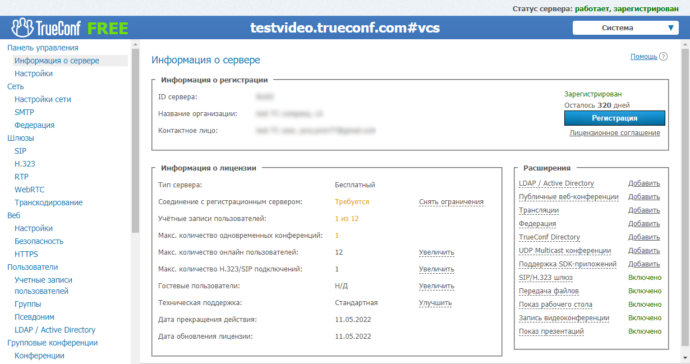Image resolution: width=690 pixels, height=364 pixels.
Task: Open Настройки under Веб section
Action: pyautogui.click(x=33, y=228)
